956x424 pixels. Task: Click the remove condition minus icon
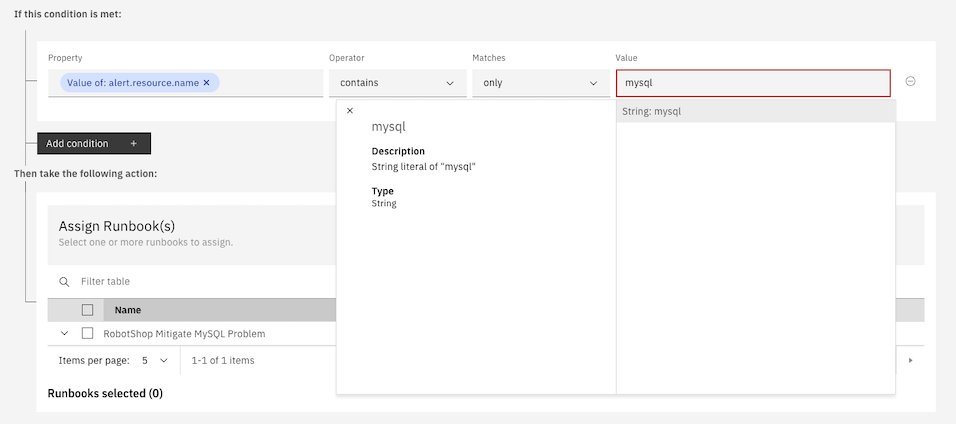point(910,82)
